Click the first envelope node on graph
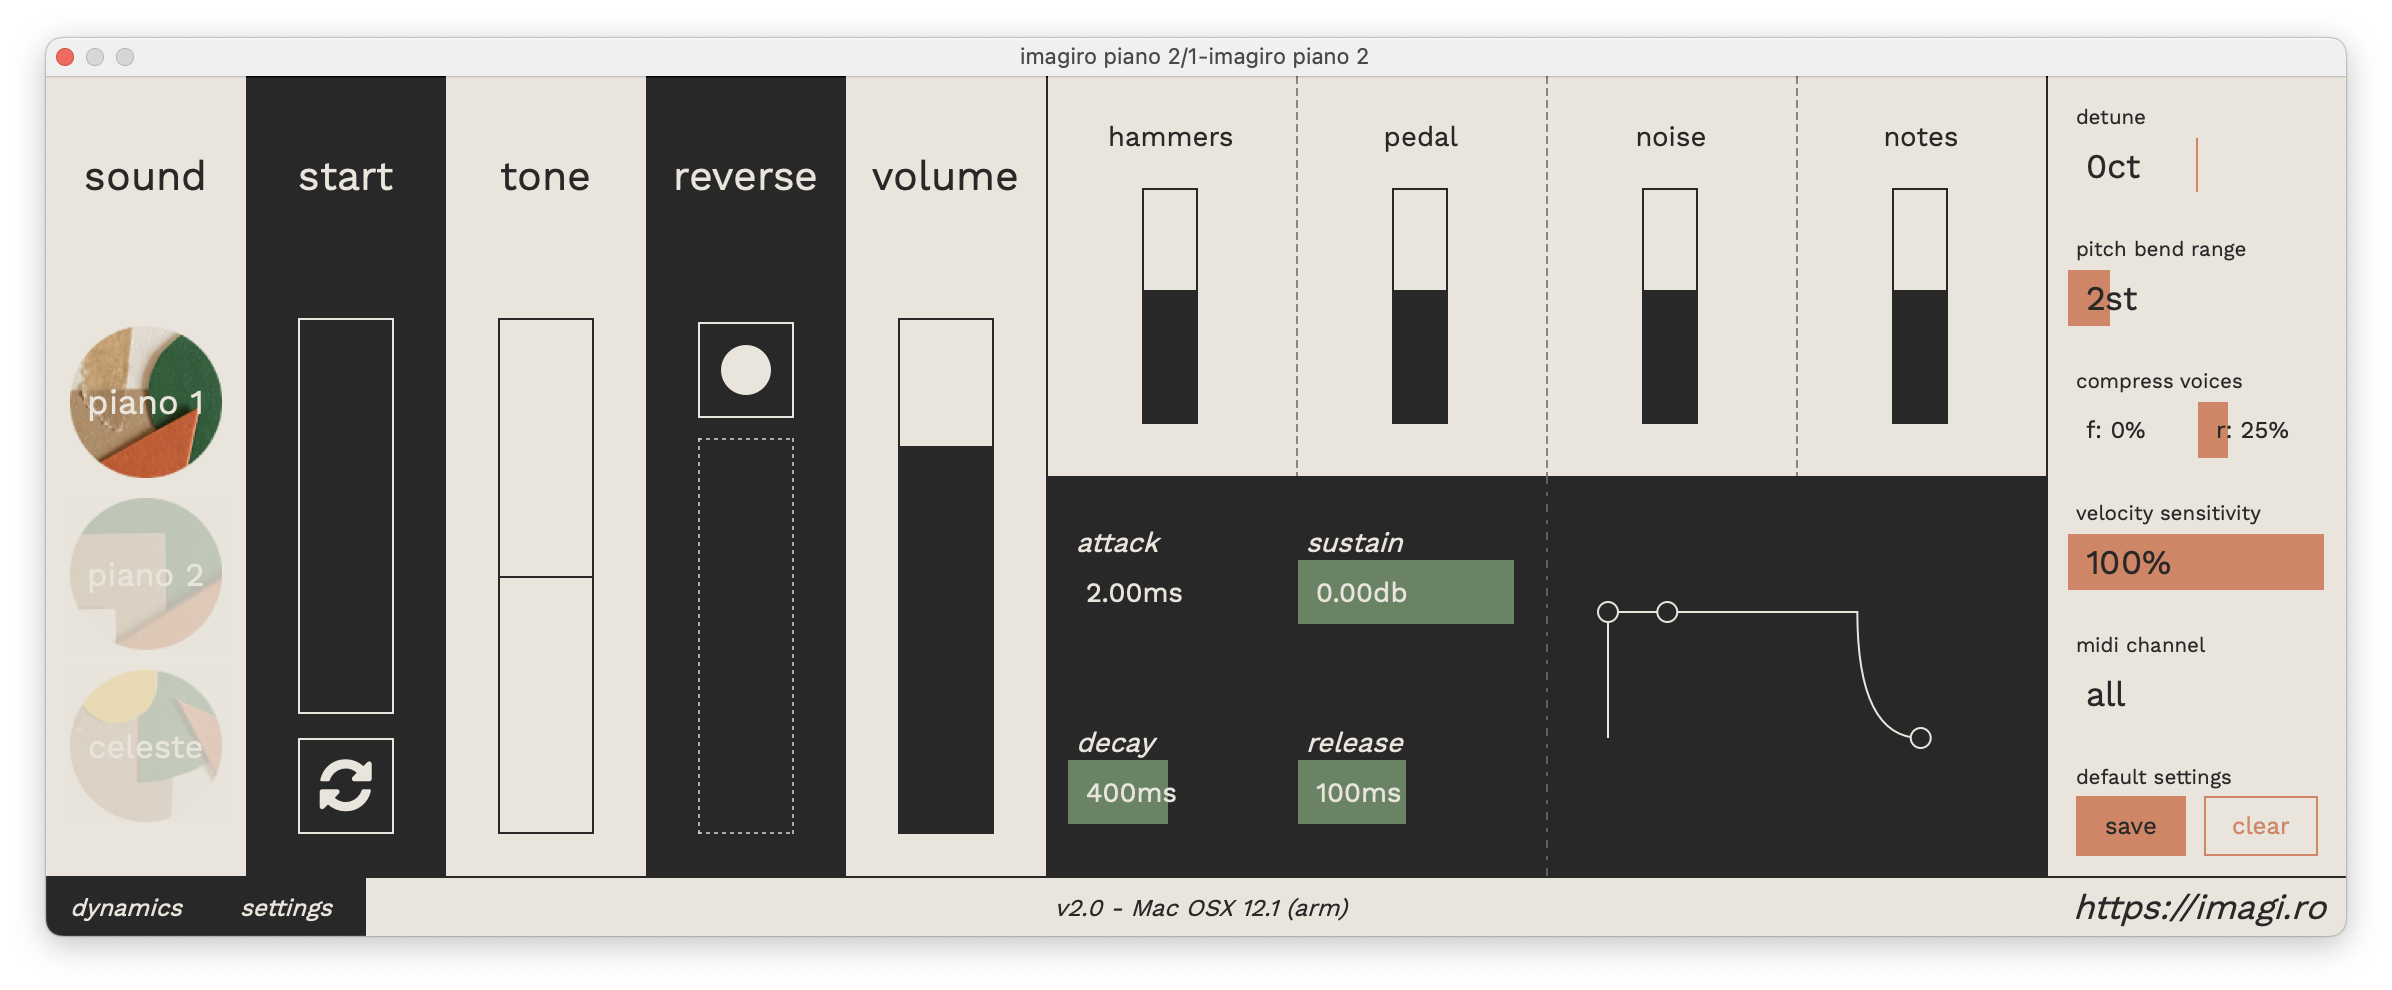2392x990 pixels. coord(1608,612)
